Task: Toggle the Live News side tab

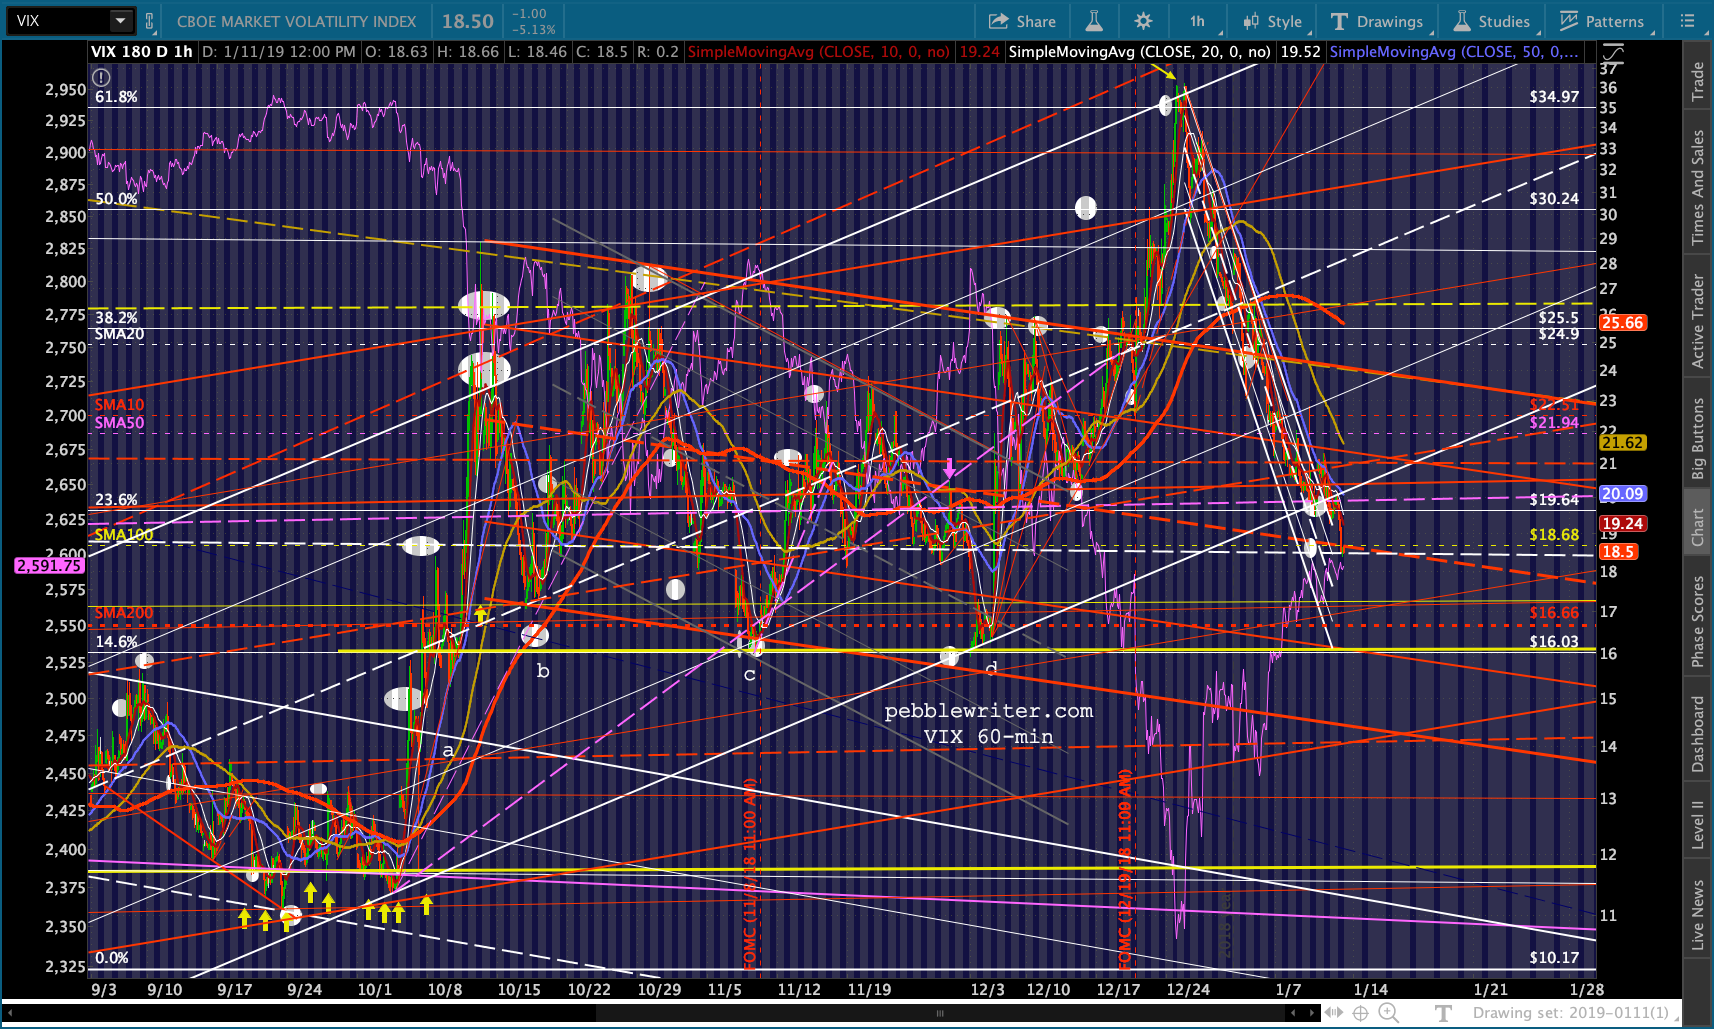Action: 1697,914
